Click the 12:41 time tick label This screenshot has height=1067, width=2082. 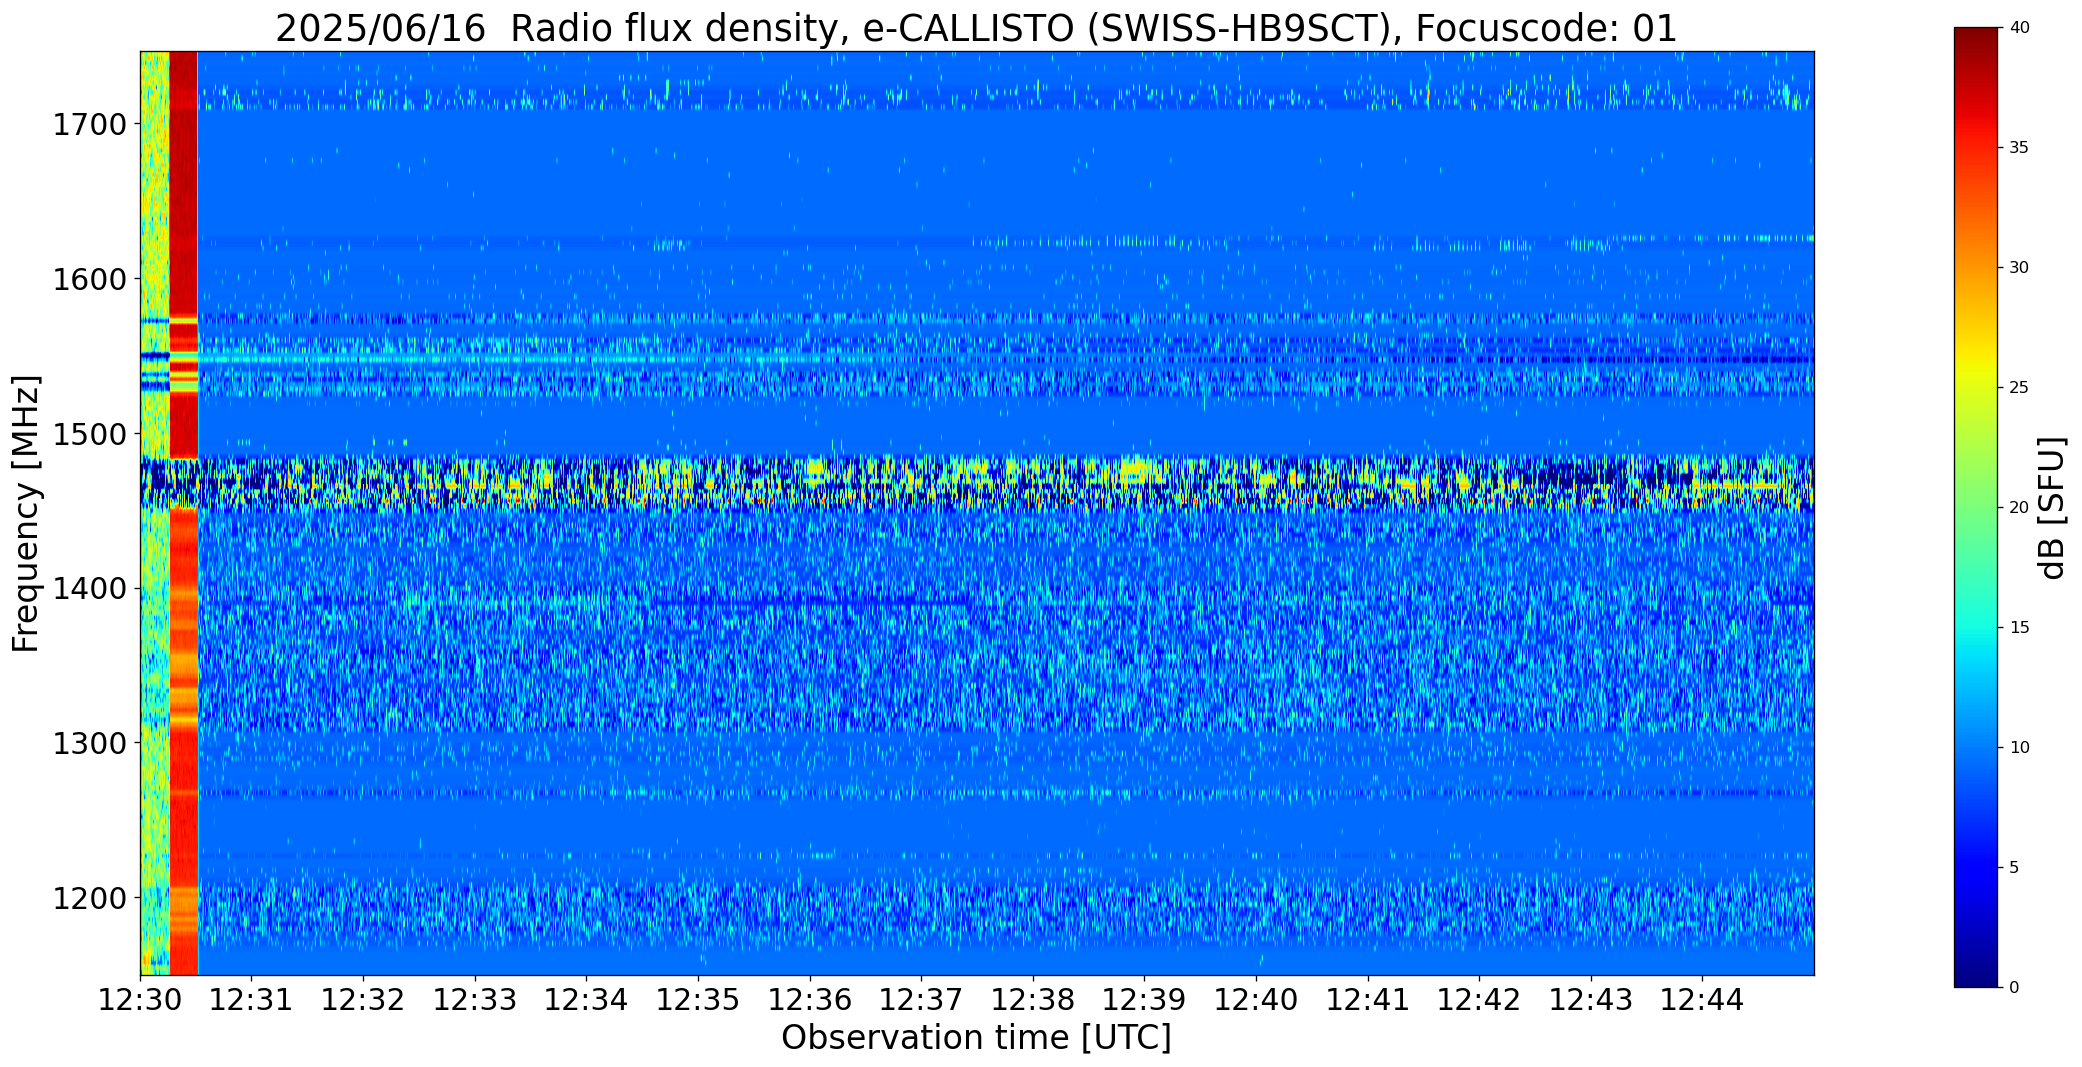point(1368,1000)
